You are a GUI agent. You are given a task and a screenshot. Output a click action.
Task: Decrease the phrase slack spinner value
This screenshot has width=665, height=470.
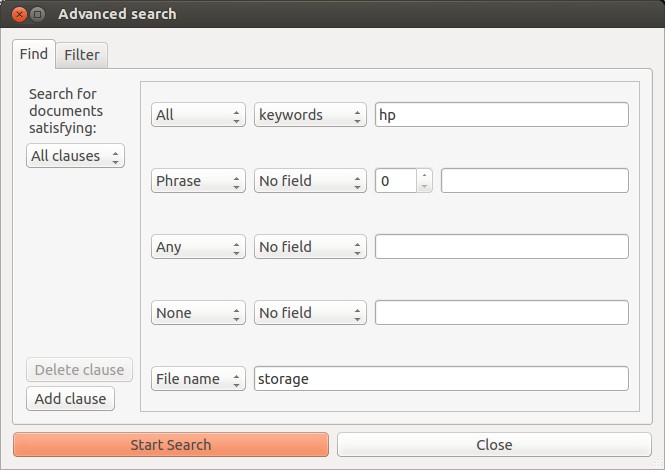tap(424, 187)
